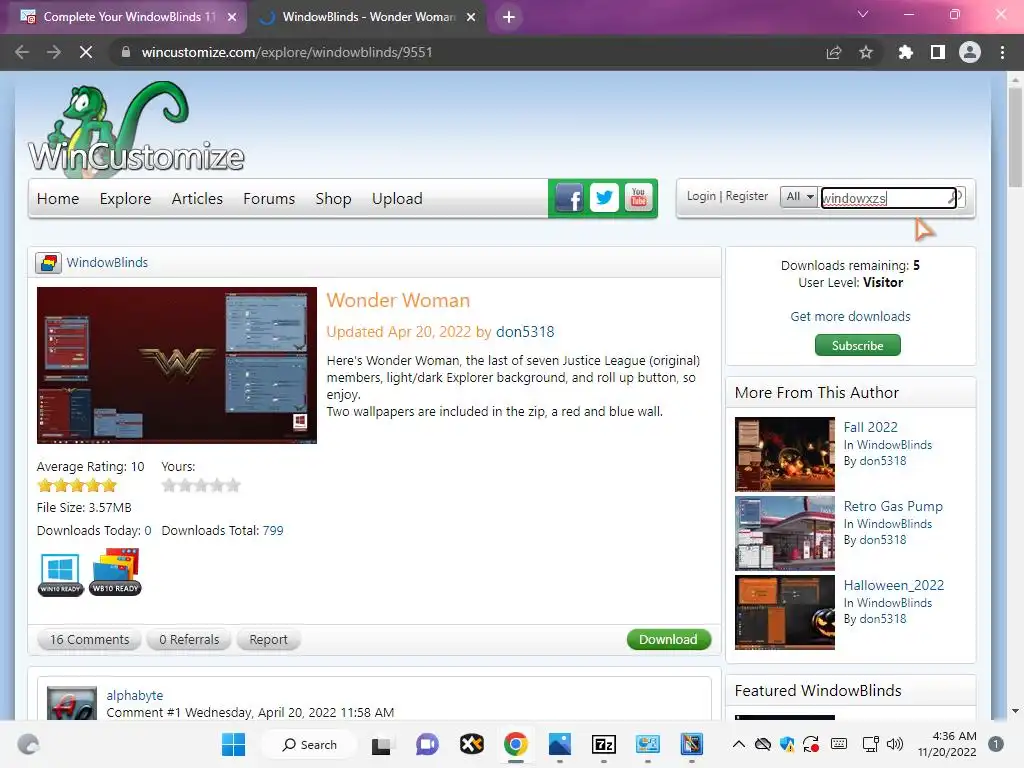Rate with the first star under Yours

169,485
